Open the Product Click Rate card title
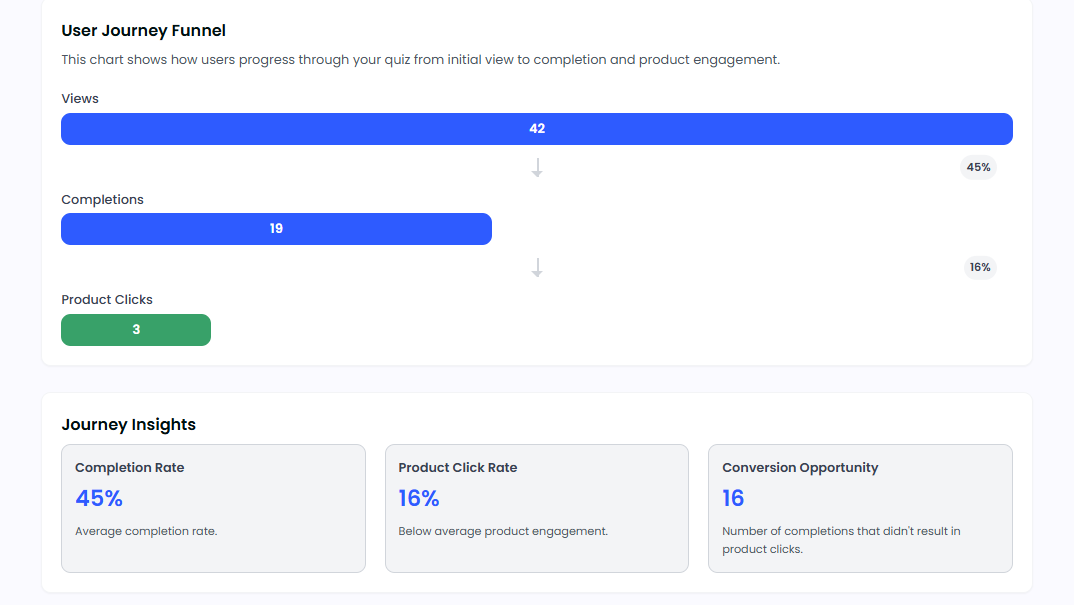This screenshot has width=1074, height=605. pyautogui.click(x=457, y=468)
